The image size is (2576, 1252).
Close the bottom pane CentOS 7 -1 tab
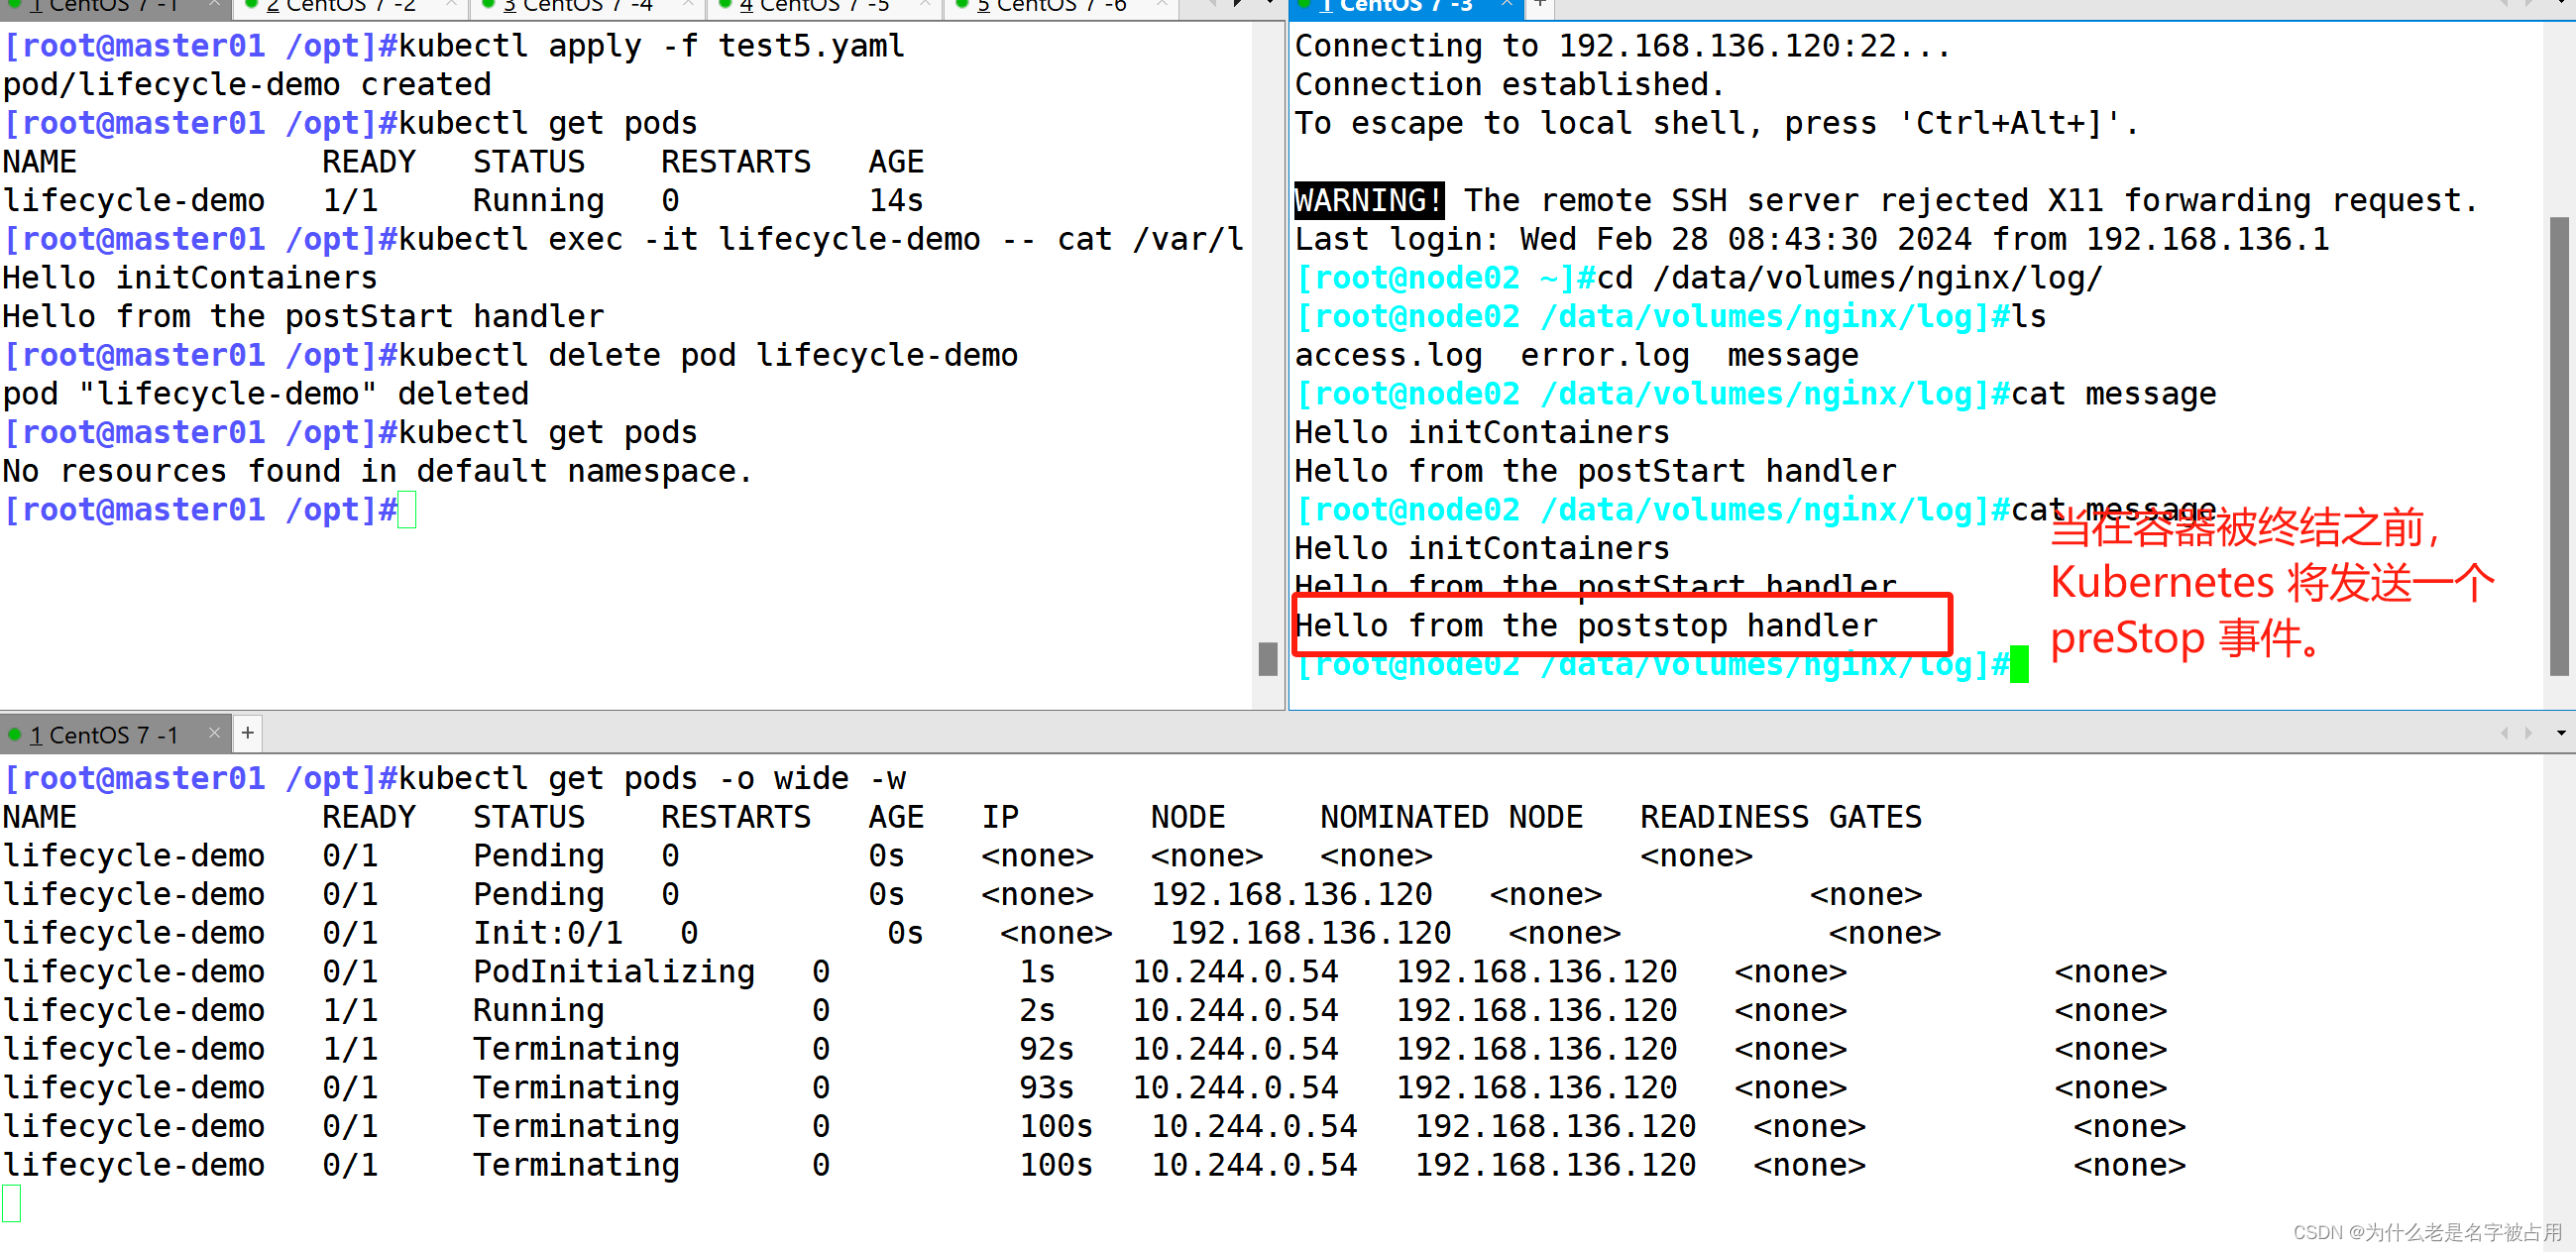click(214, 733)
